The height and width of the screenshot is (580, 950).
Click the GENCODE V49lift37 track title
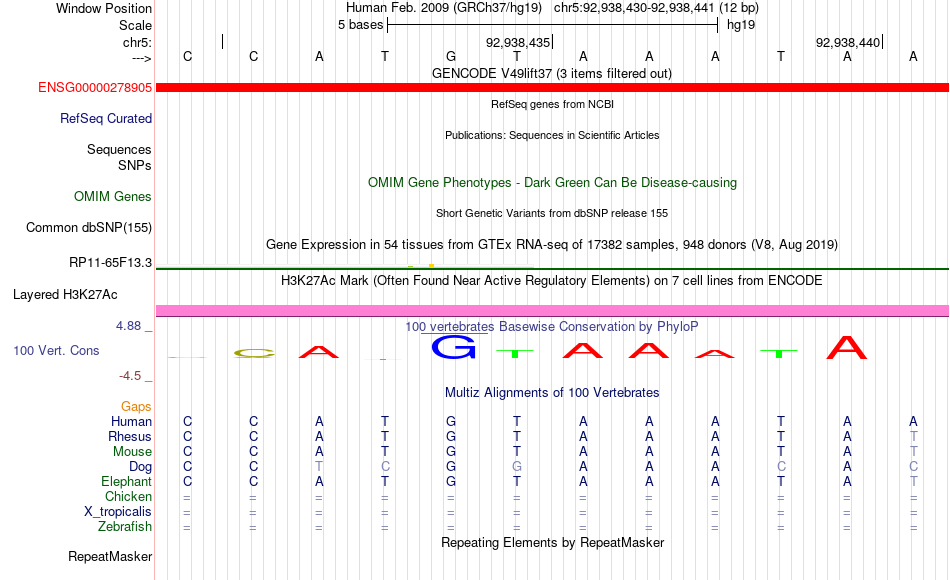[x=551, y=73]
